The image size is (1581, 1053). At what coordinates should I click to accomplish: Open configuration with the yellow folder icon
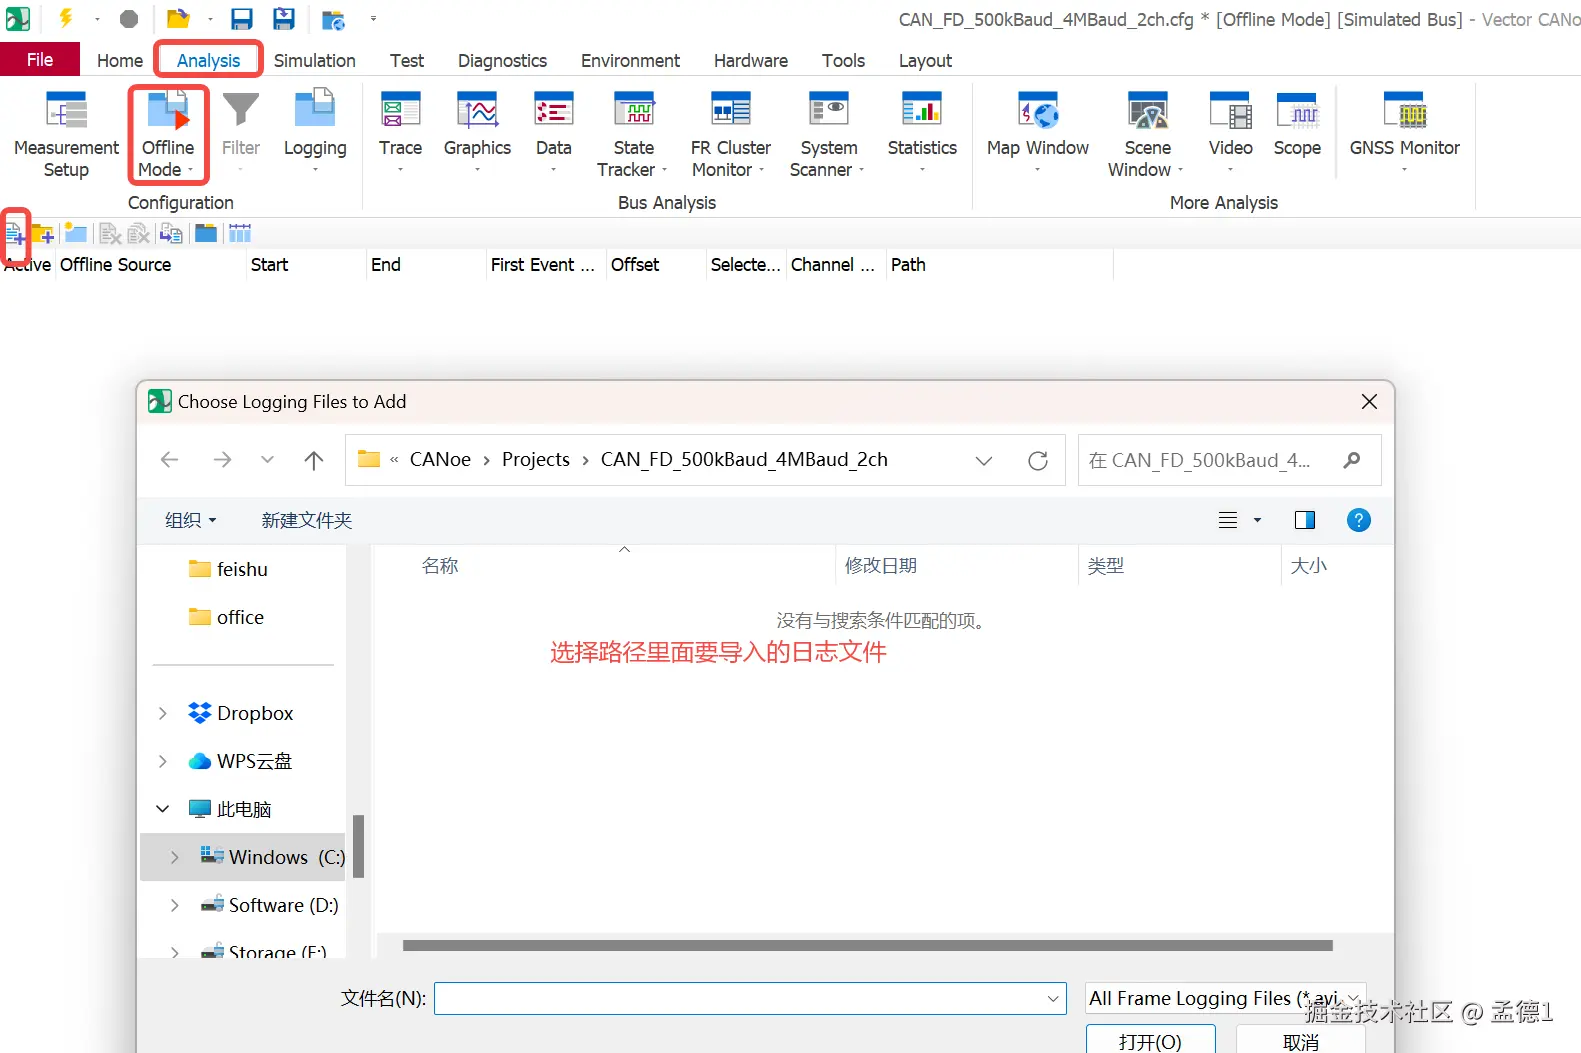(x=178, y=18)
